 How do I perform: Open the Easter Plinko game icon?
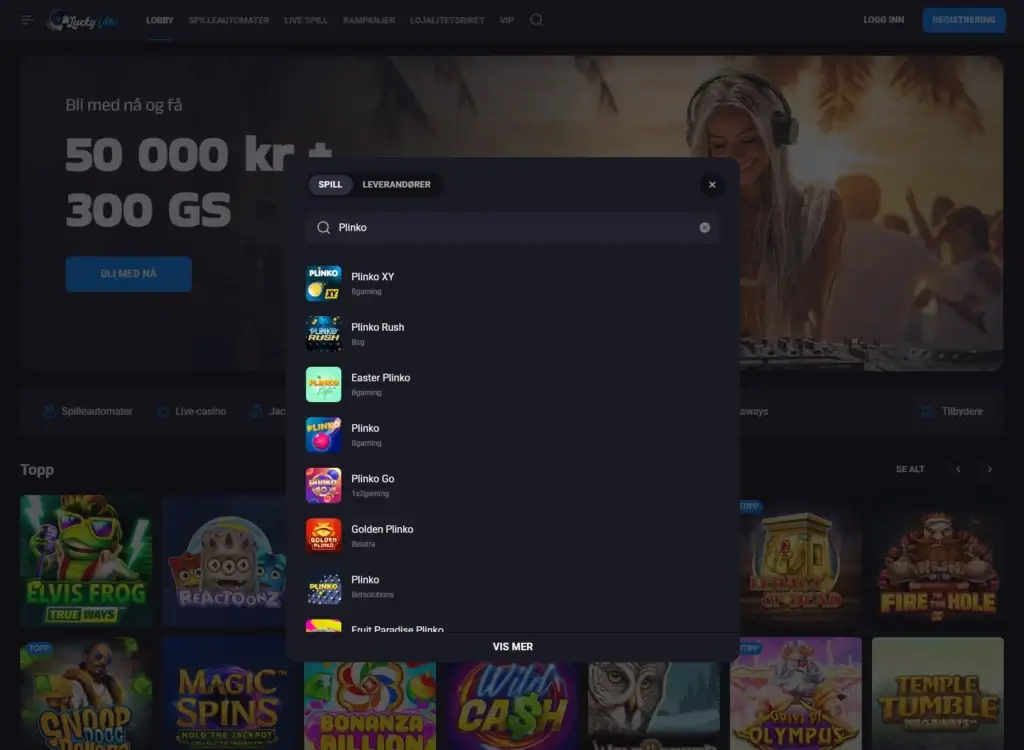pyautogui.click(x=323, y=384)
